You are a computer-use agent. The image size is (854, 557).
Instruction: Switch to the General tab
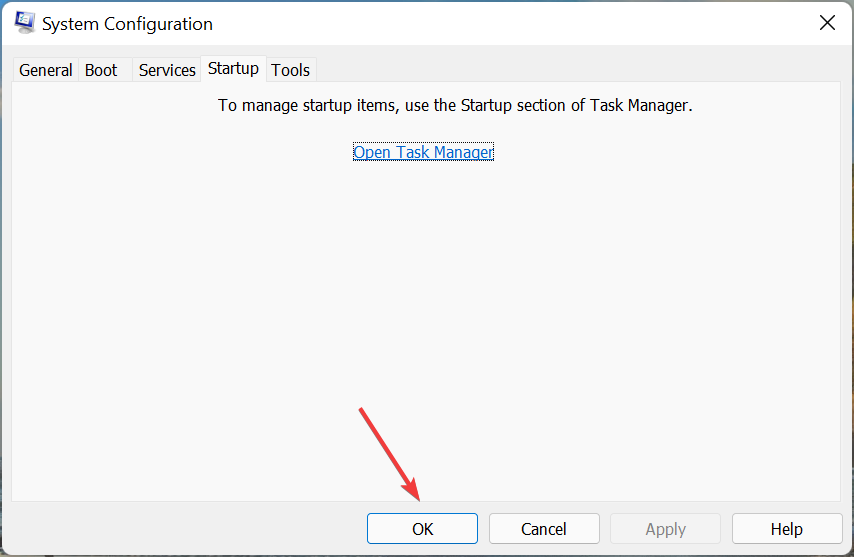46,70
